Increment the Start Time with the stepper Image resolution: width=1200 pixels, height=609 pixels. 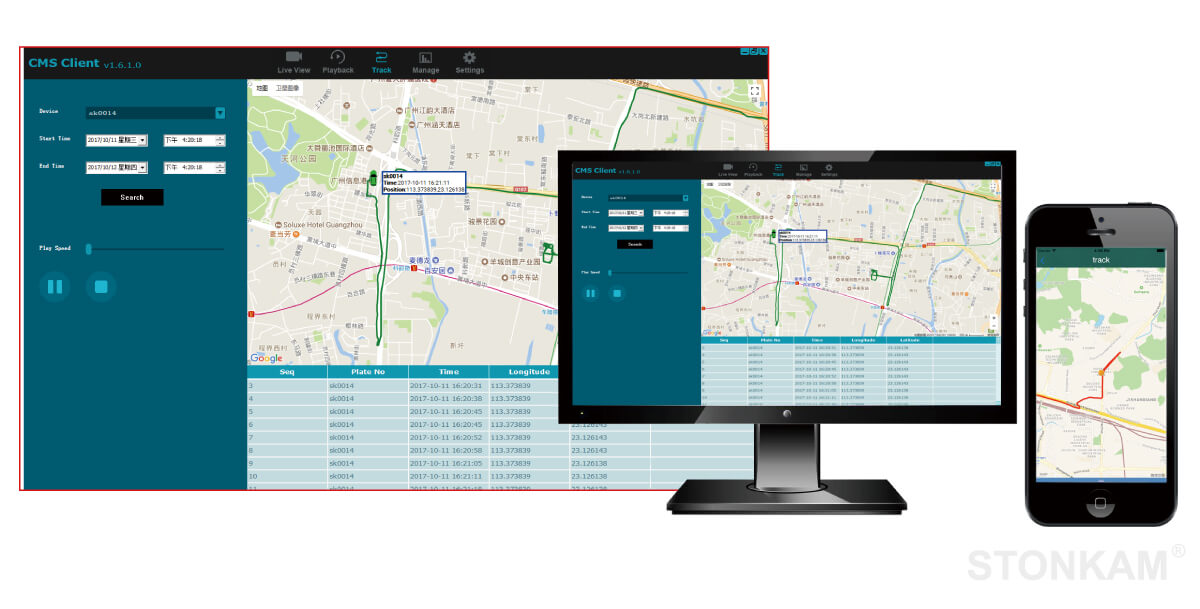220,140
